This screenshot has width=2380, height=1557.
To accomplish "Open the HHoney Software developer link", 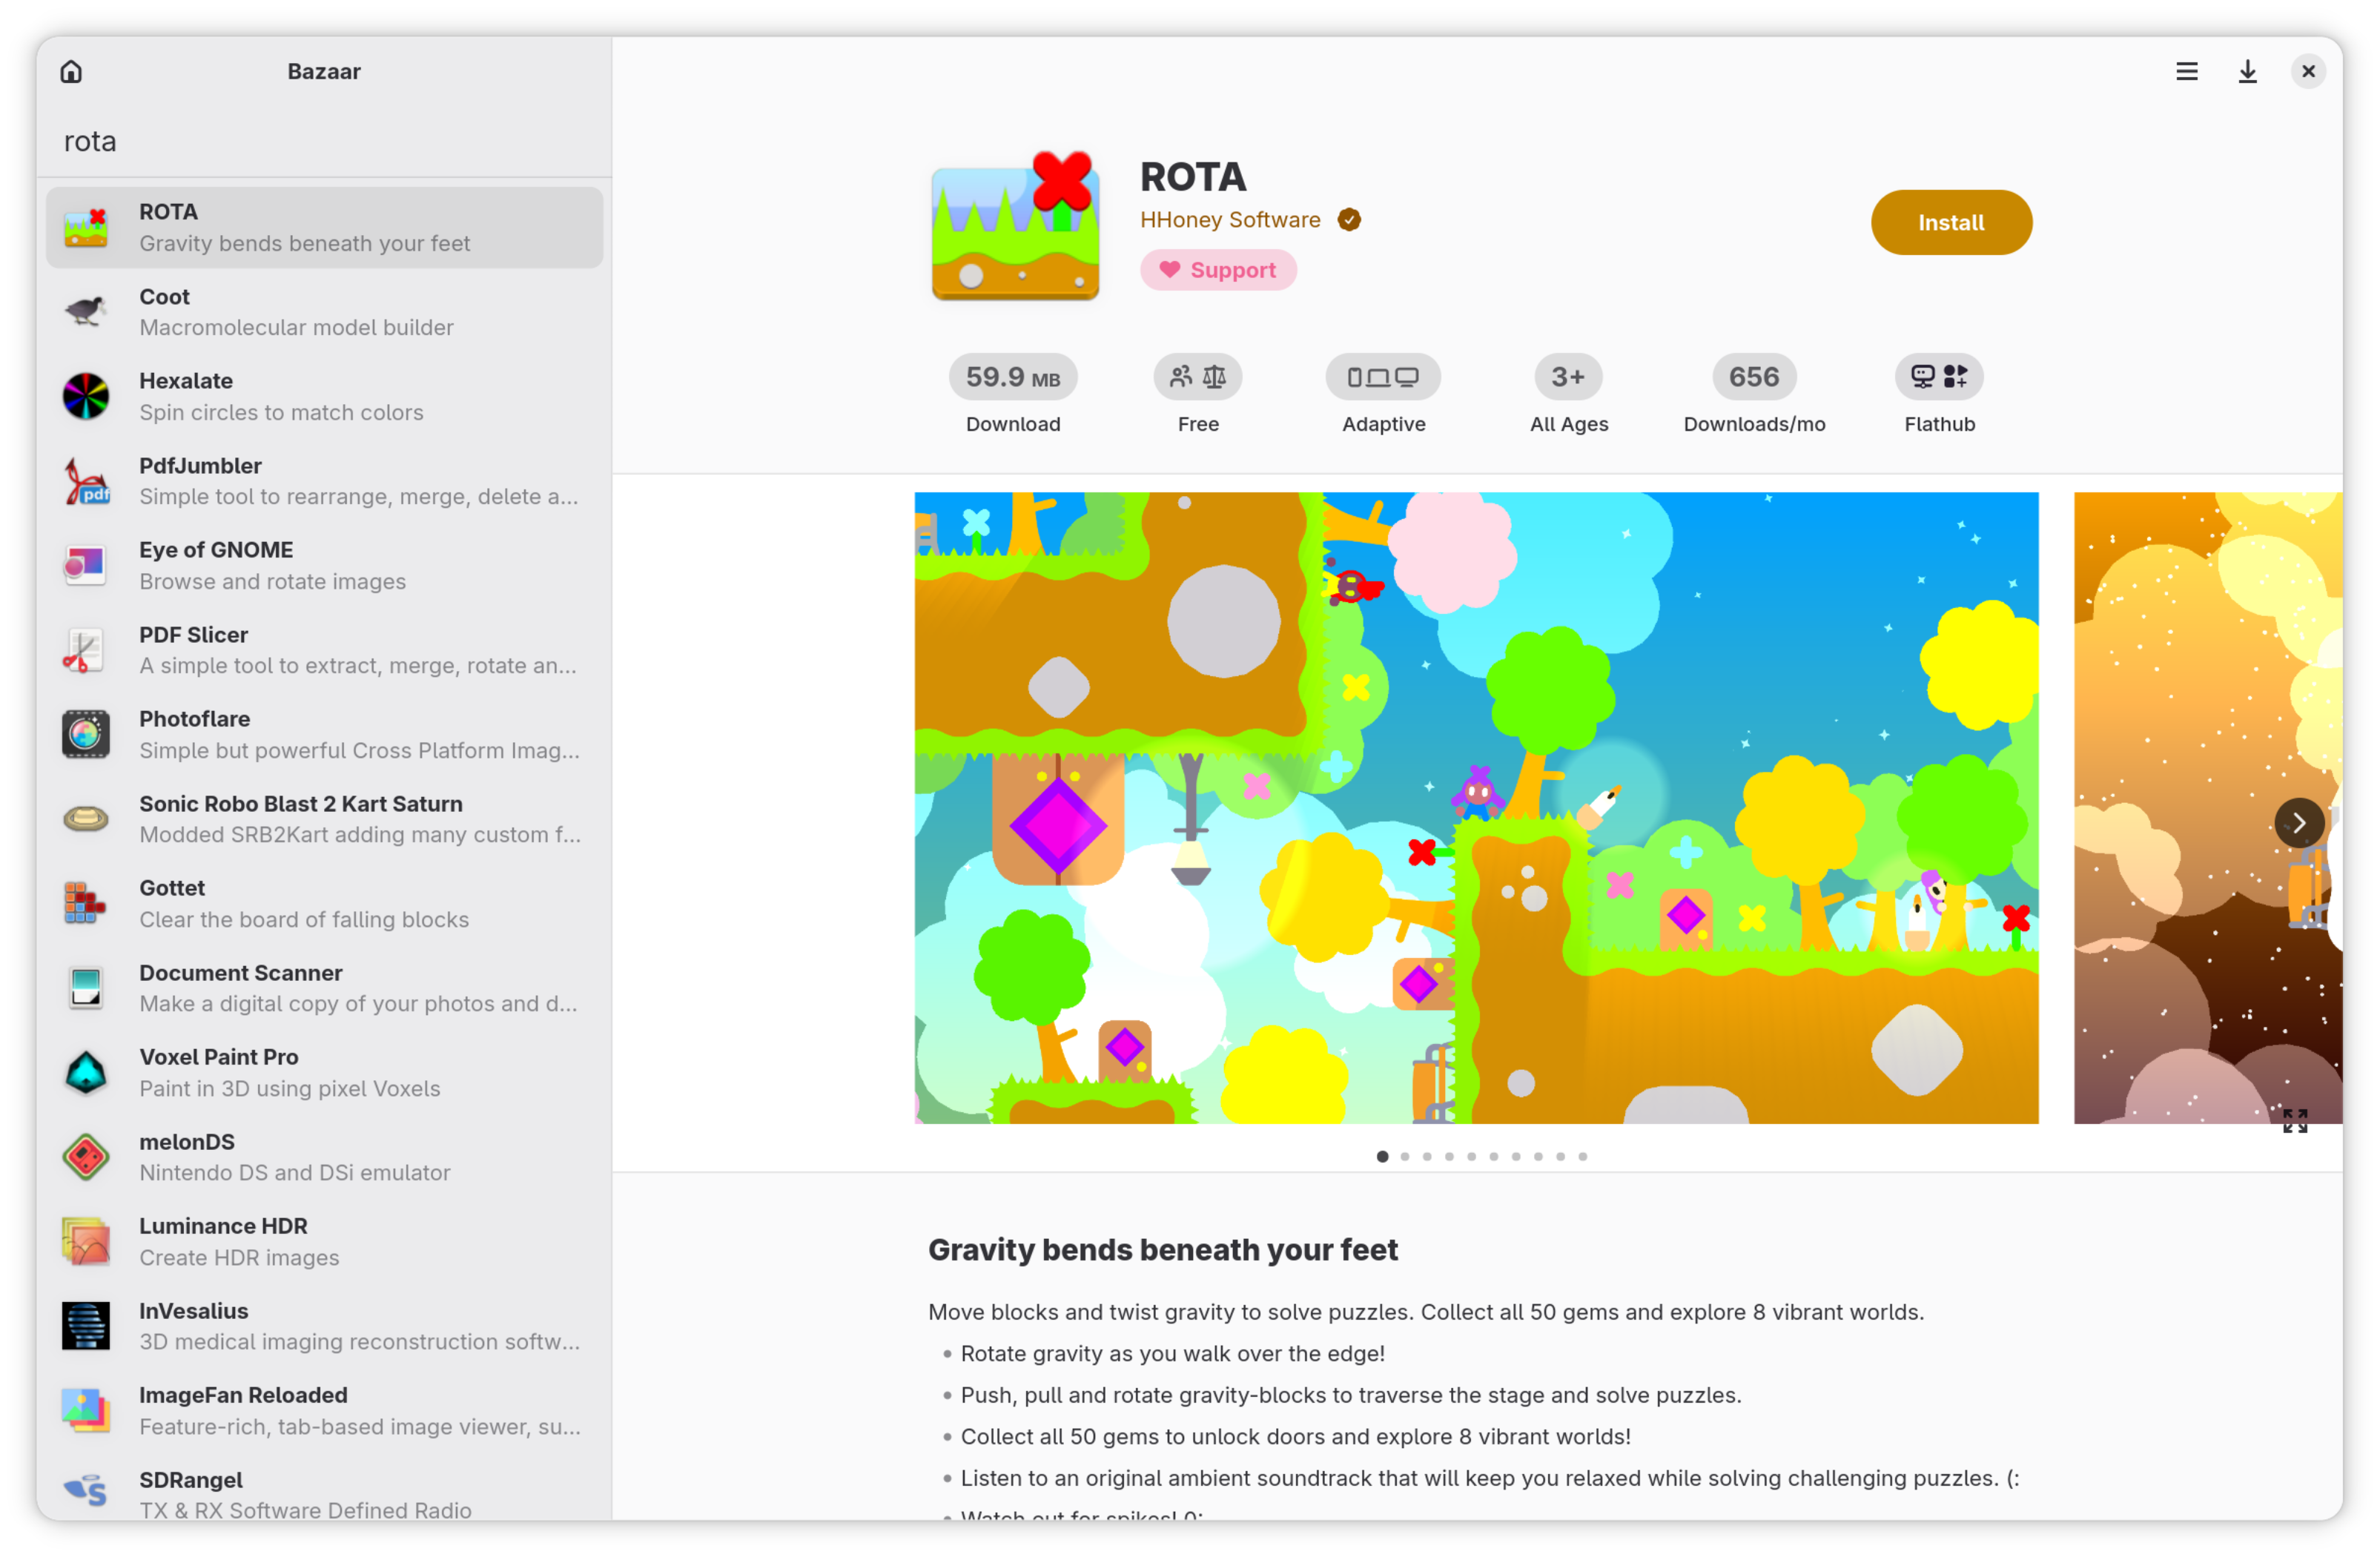I will [x=1229, y=219].
